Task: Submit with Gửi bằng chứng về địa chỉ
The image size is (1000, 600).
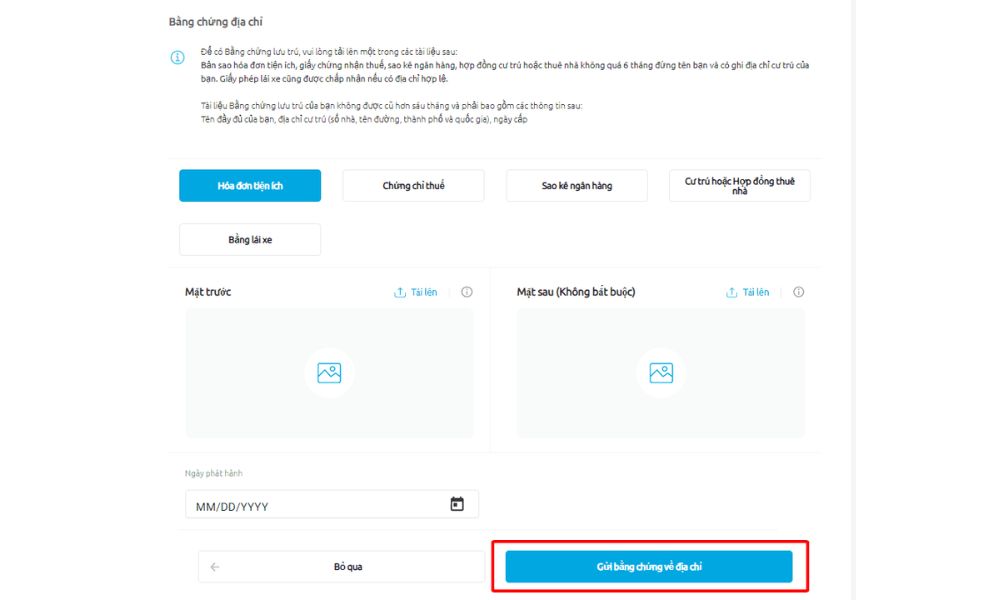Action: (x=649, y=567)
